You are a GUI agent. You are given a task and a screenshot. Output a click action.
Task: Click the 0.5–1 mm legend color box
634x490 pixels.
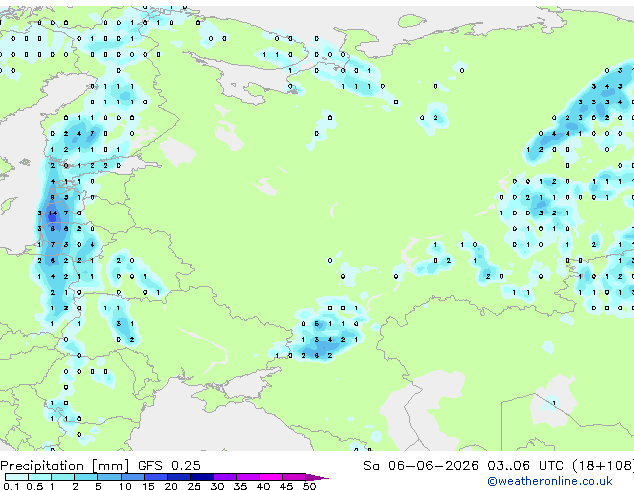[40, 477]
